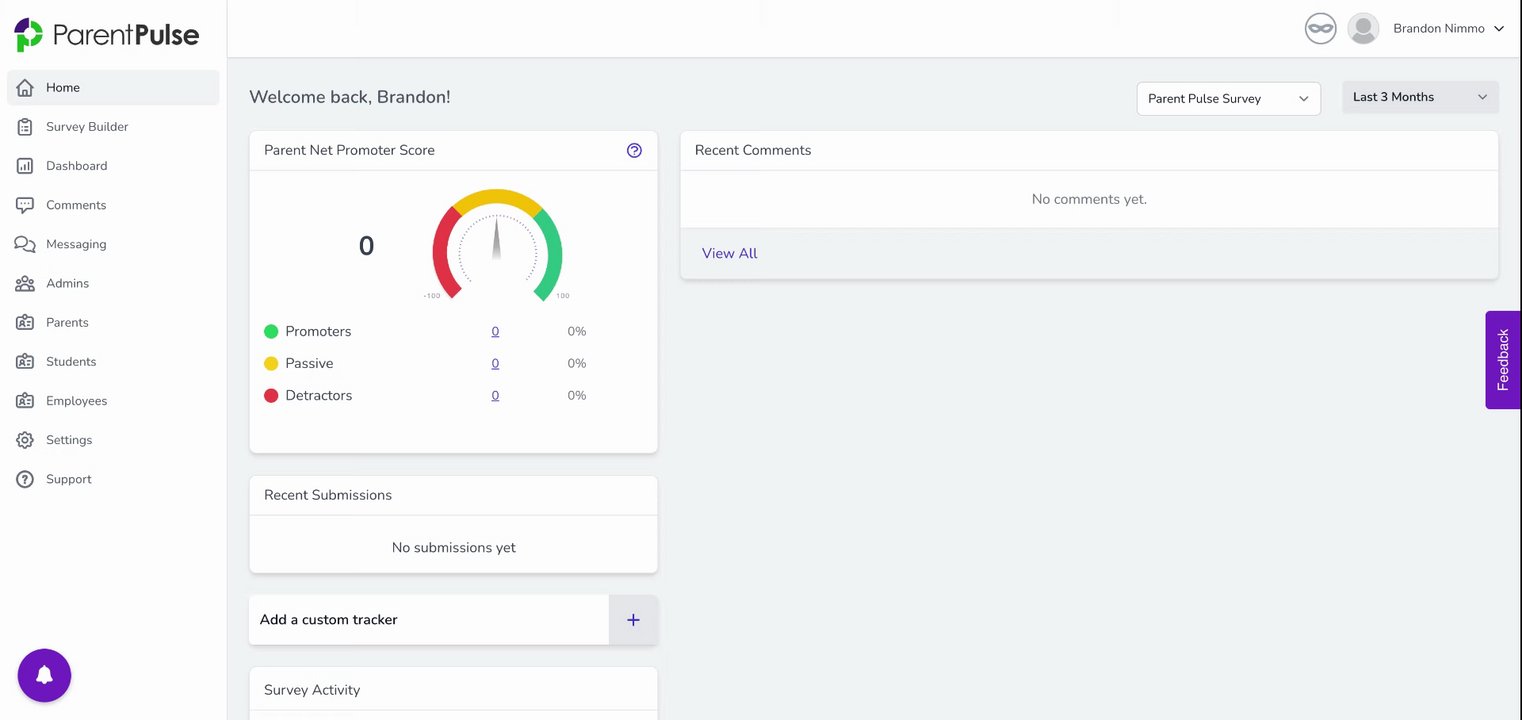
Task: Open the Comments section in sidebar
Action: point(76,205)
